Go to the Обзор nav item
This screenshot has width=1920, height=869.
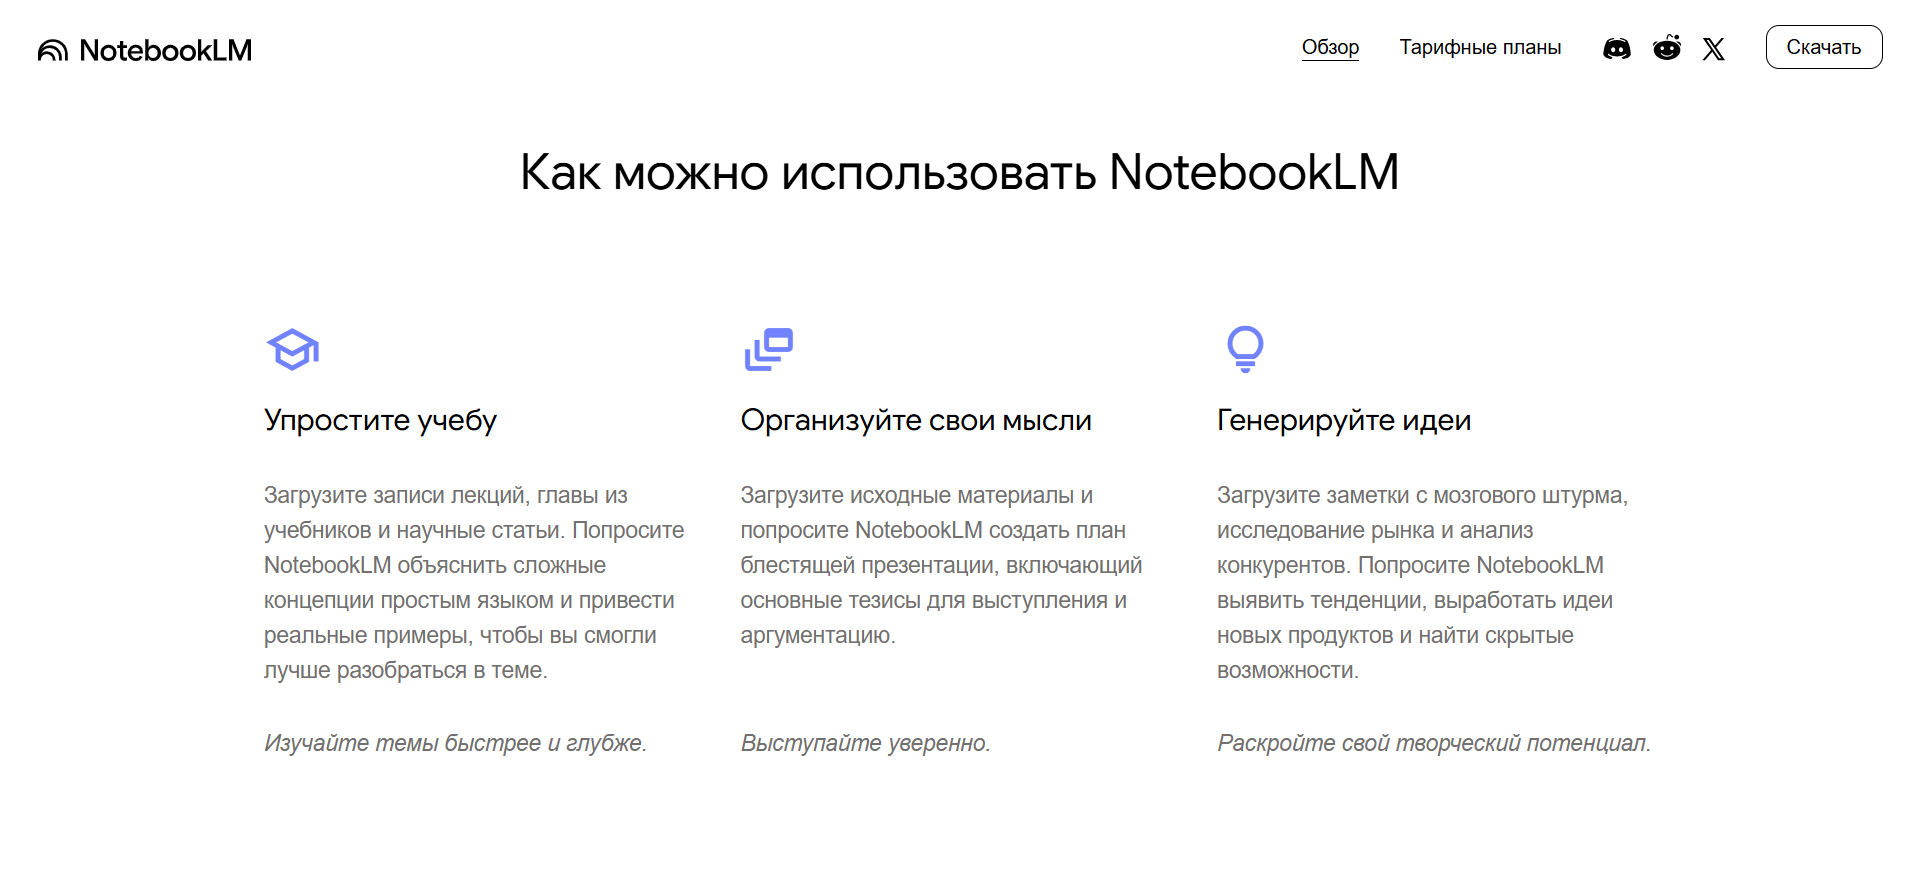click(x=1330, y=47)
